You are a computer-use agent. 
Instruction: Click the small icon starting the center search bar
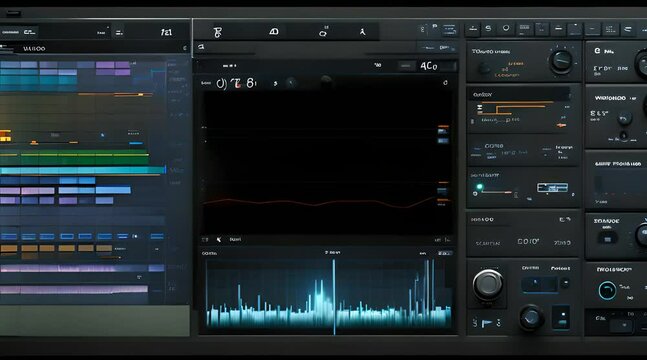click(201, 47)
